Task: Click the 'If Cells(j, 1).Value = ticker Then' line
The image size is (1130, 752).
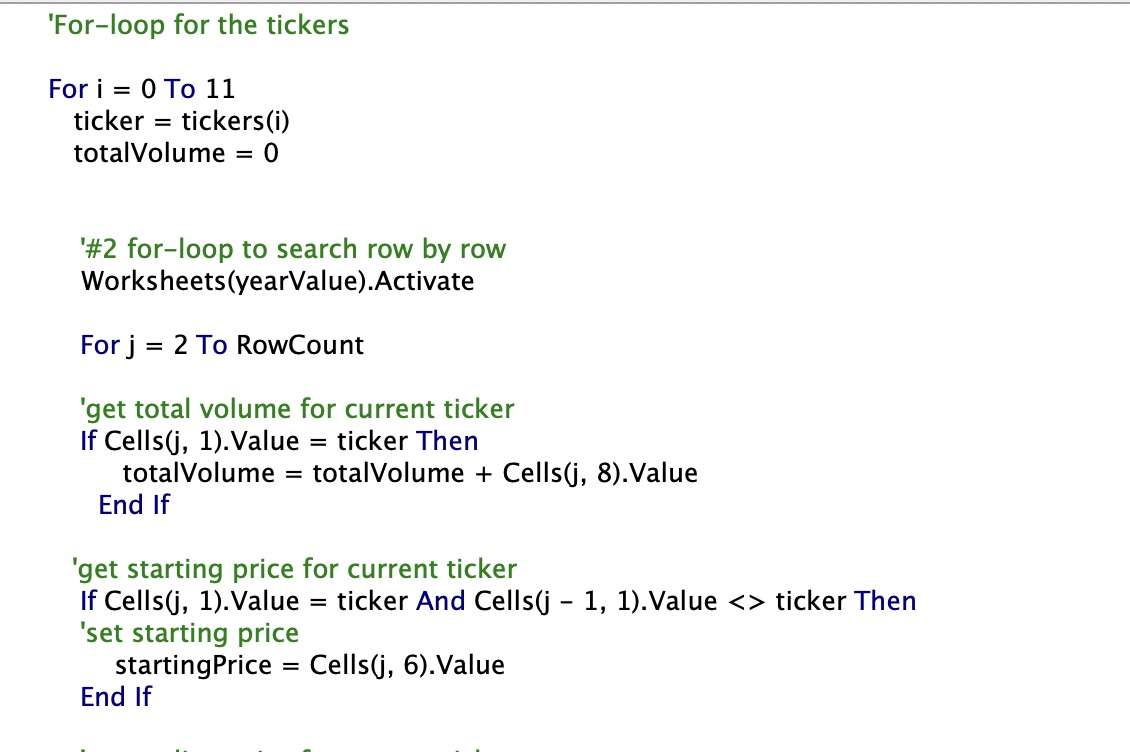Action: [x=279, y=441]
